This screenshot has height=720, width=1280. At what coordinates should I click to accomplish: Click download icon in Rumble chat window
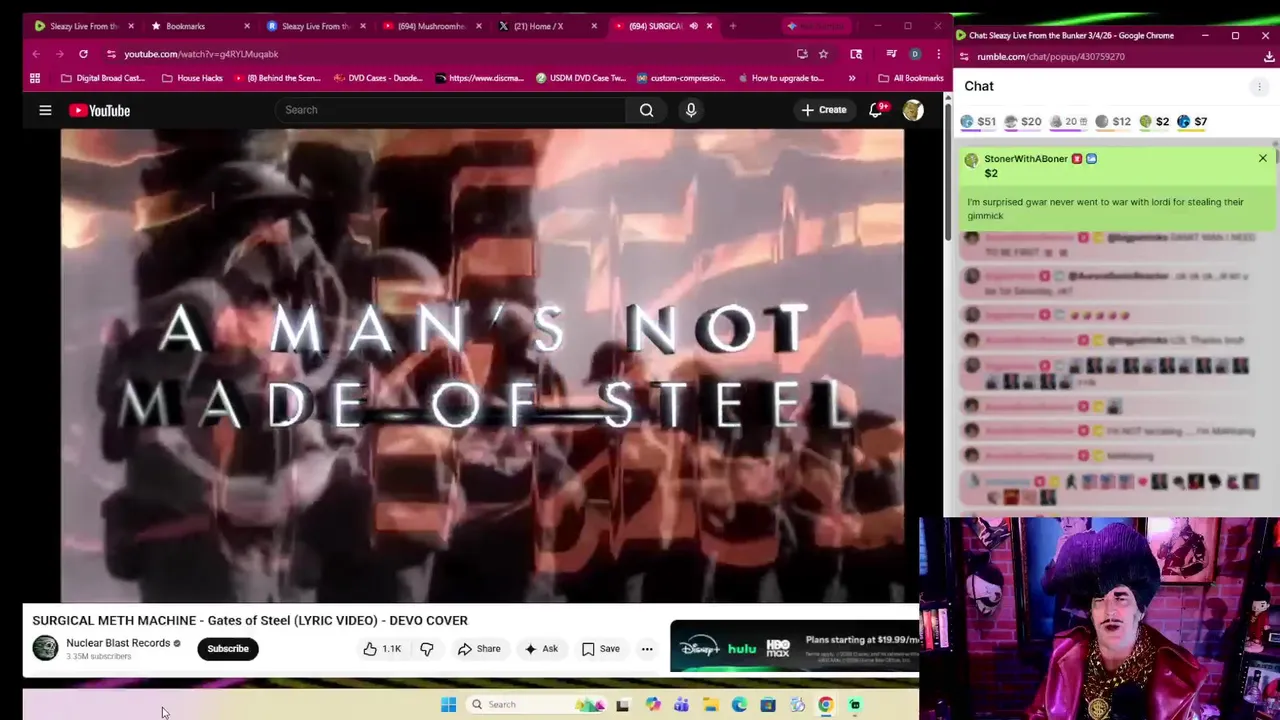pos(1269,57)
